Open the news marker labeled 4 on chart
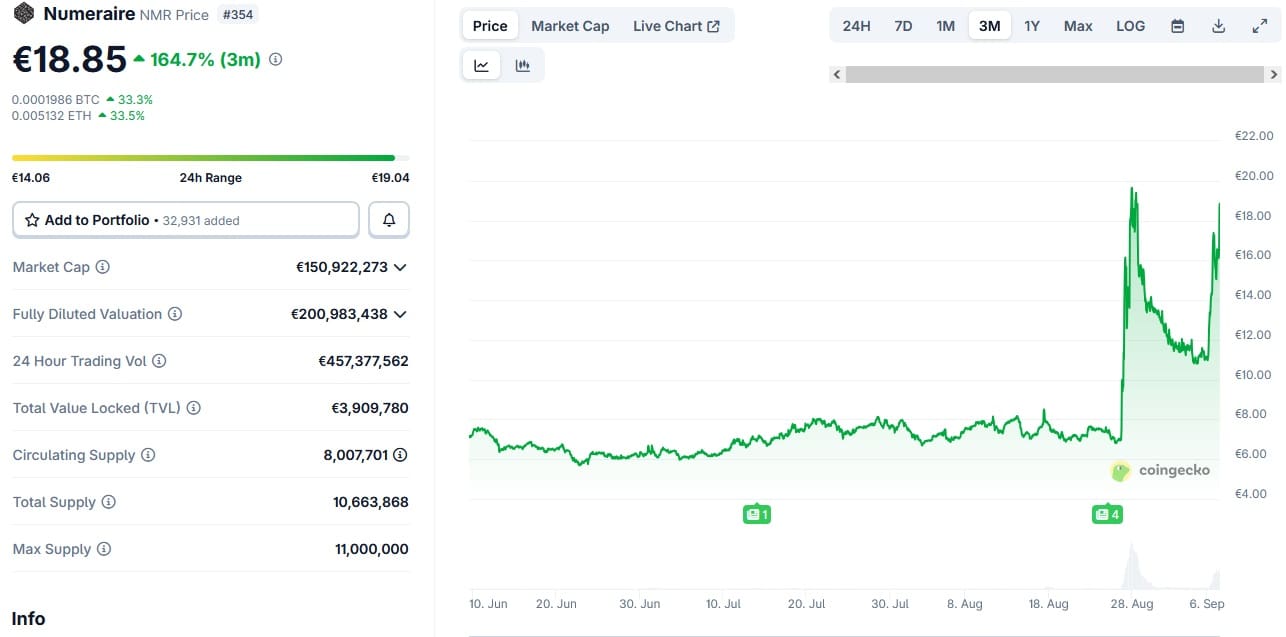The width and height of the screenshot is (1286, 637). coord(1107,515)
